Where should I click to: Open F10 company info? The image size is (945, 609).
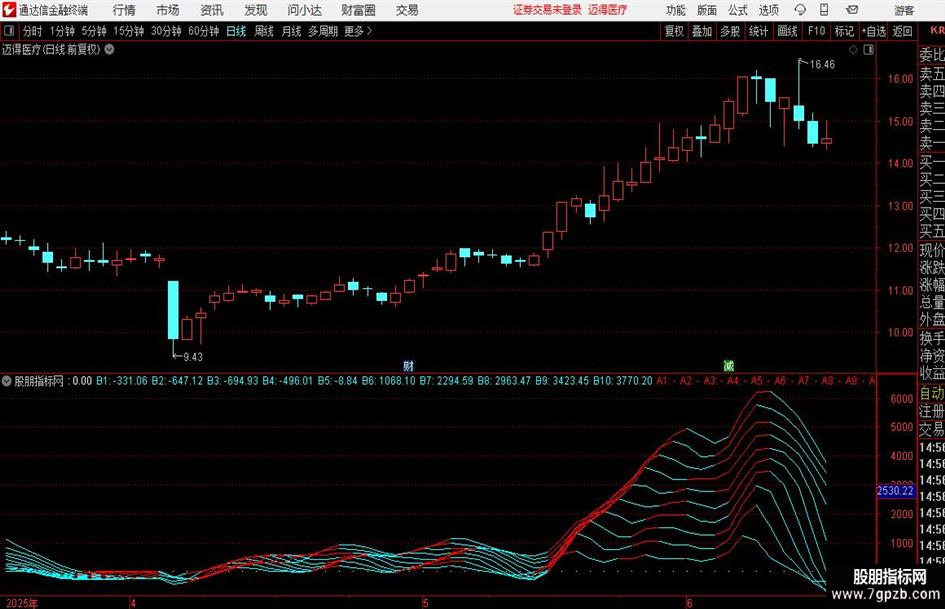pos(817,31)
